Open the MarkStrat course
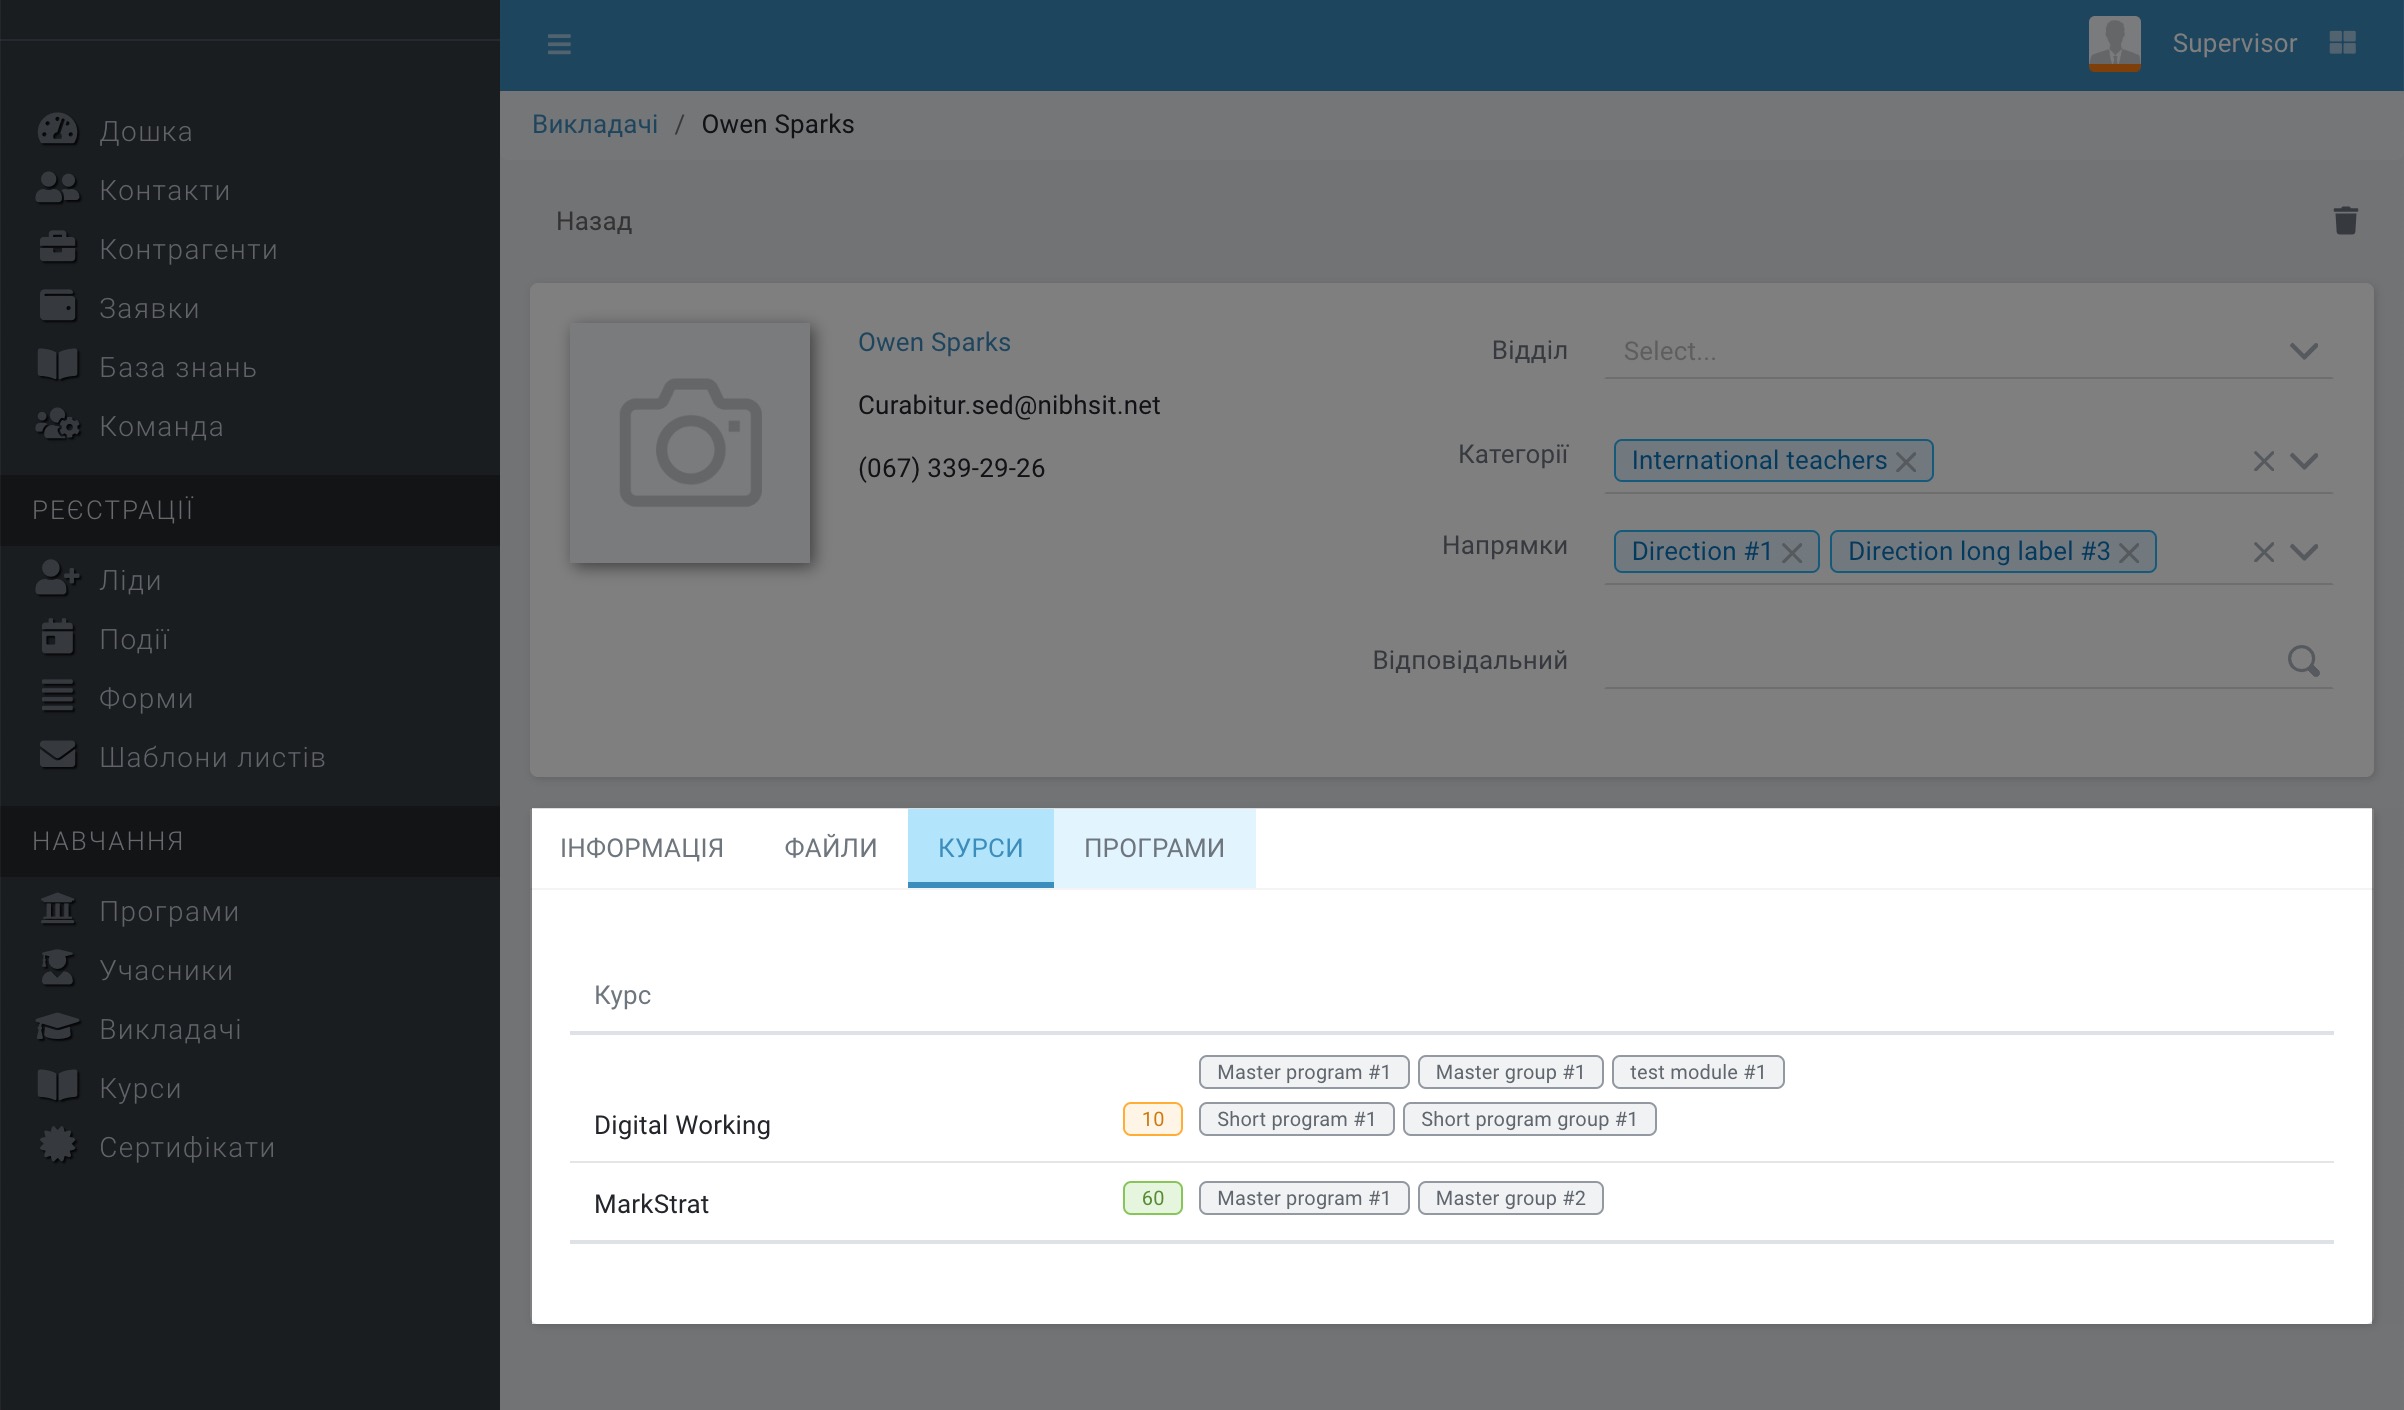 pos(651,1204)
